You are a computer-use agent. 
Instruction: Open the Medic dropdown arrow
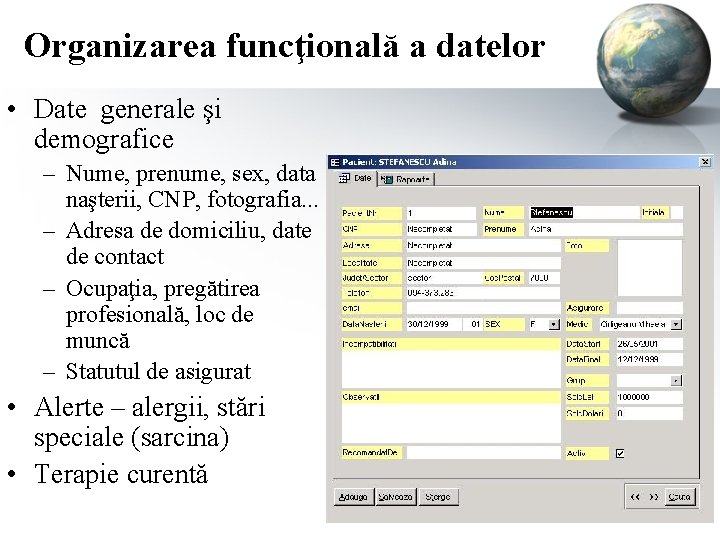pyautogui.click(x=676, y=325)
